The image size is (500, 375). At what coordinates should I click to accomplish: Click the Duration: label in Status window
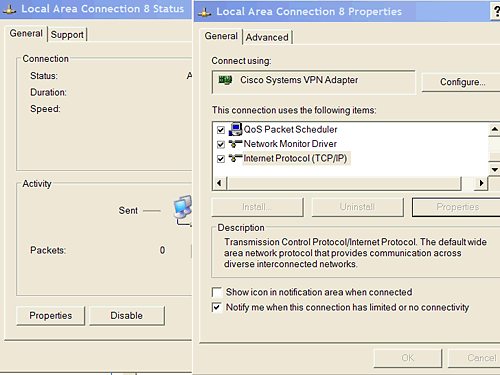click(48, 92)
